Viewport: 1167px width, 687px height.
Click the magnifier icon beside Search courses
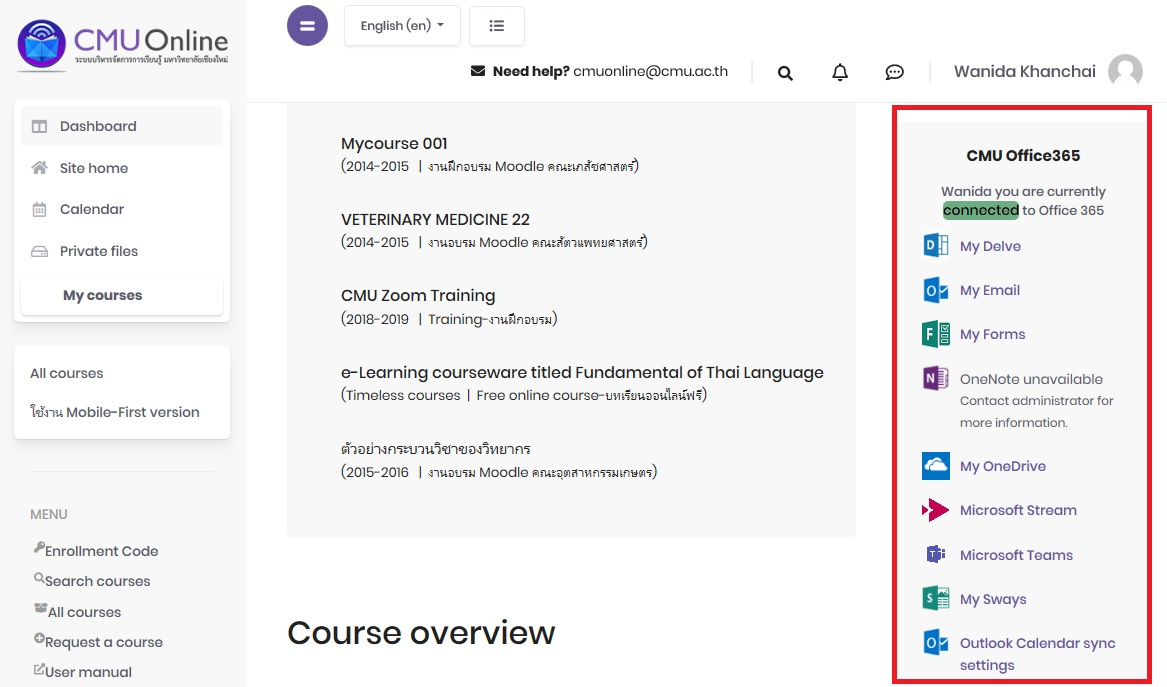tap(39, 578)
